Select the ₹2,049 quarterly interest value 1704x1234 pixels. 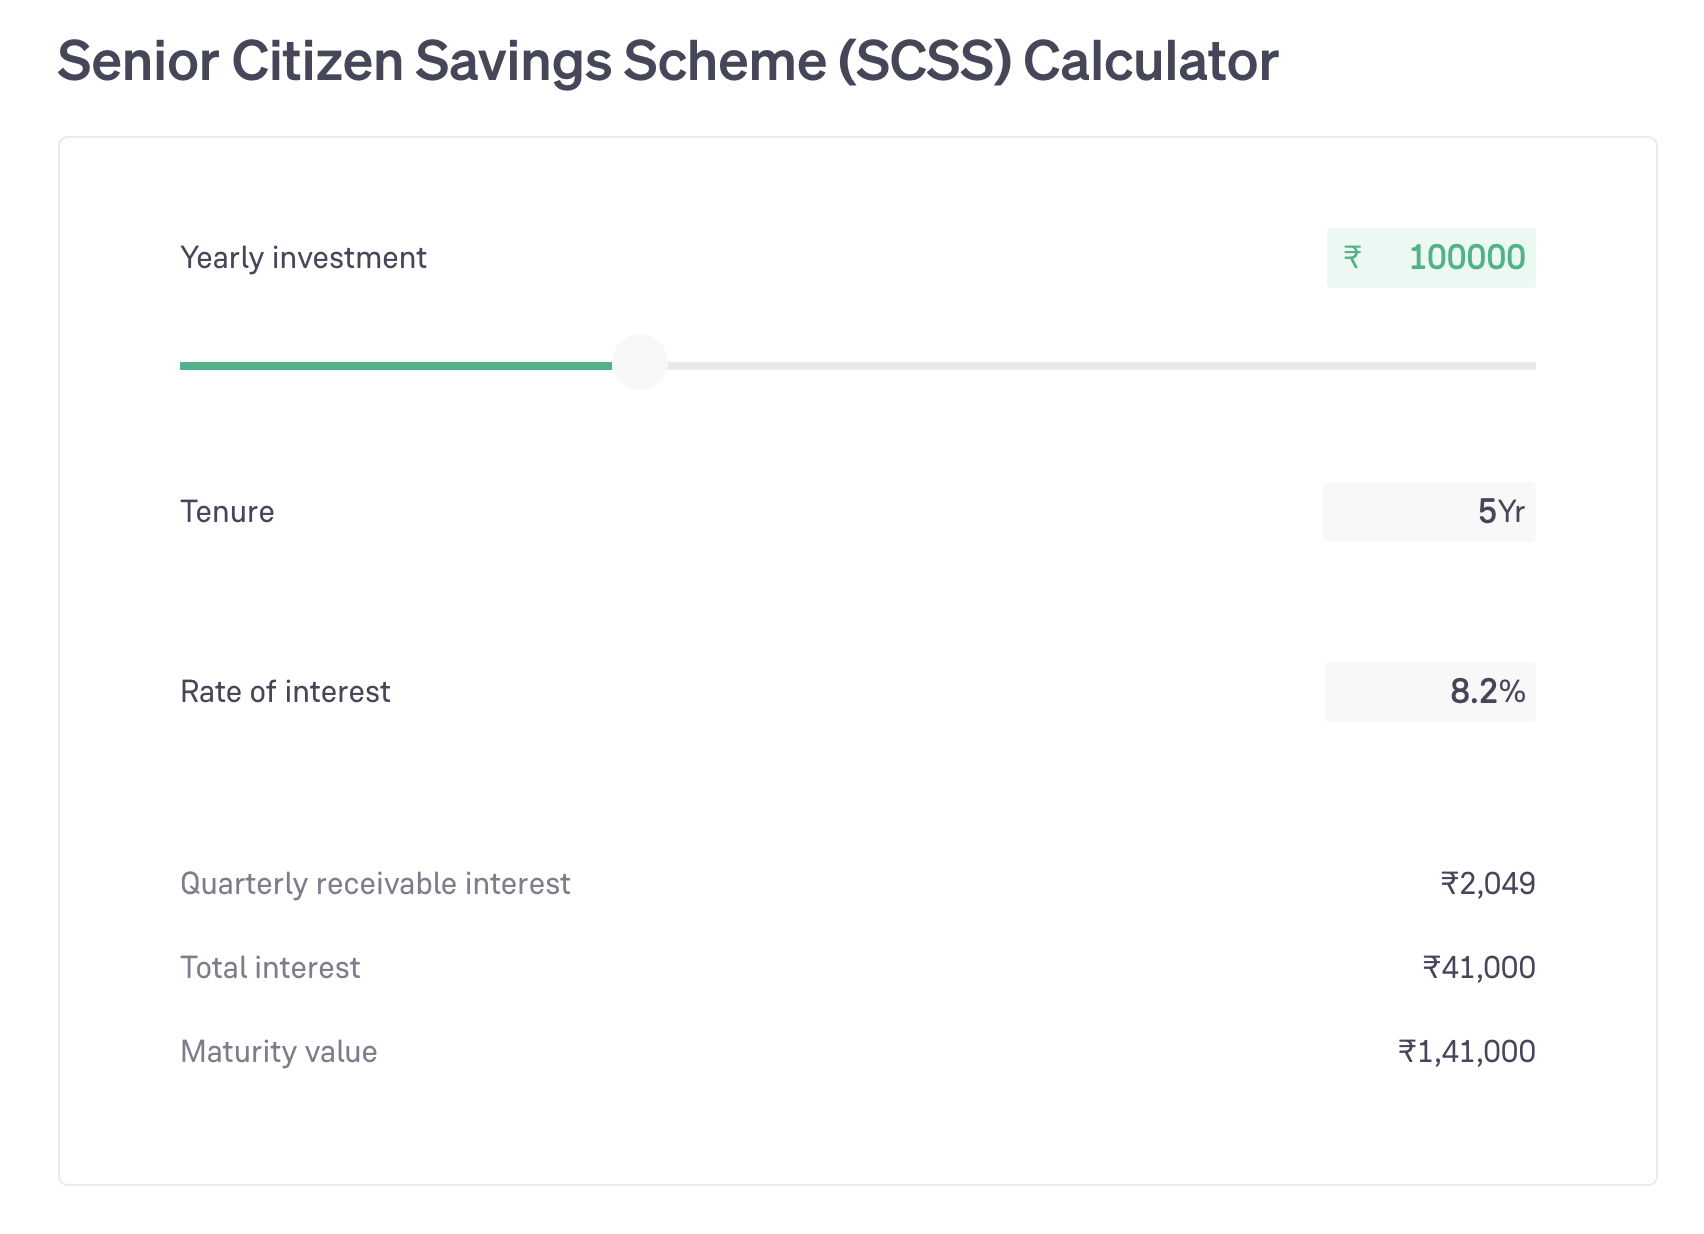pyautogui.click(x=1487, y=884)
